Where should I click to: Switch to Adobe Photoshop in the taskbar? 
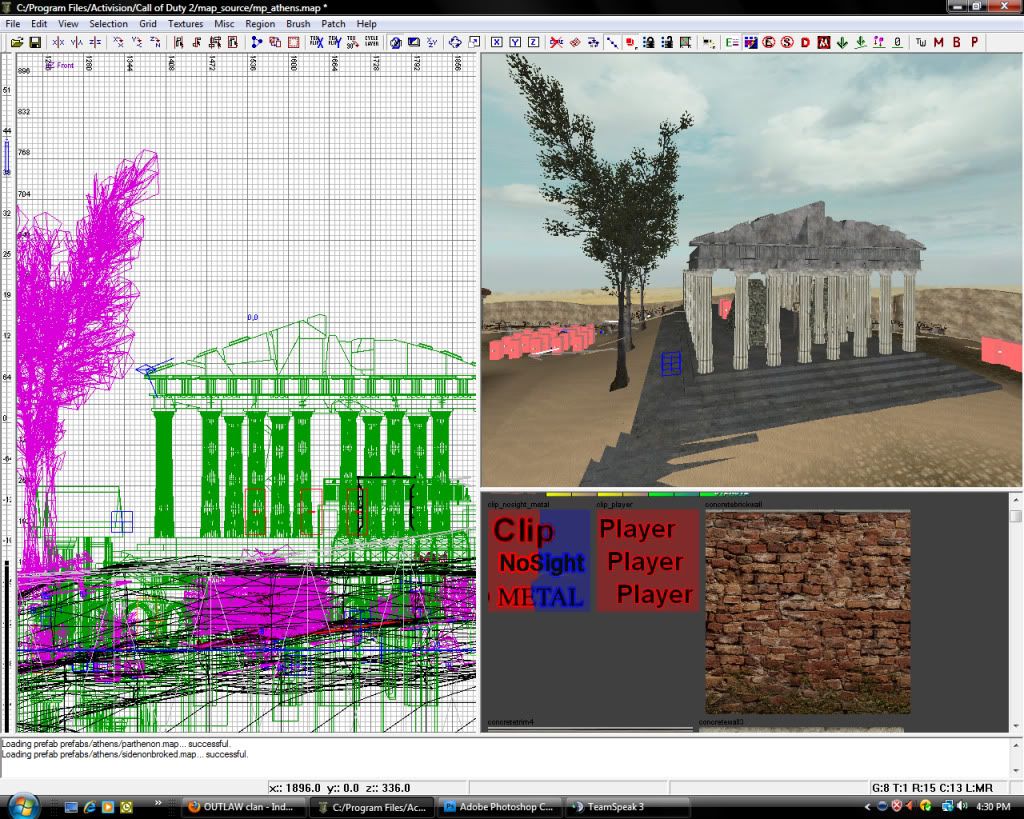click(500, 806)
